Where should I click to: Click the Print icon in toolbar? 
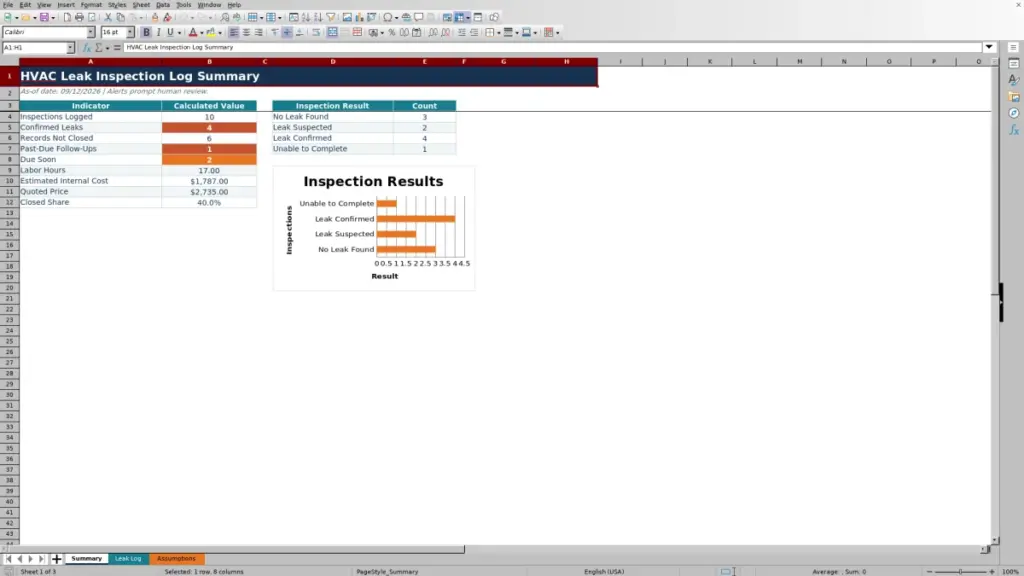(x=79, y=17)
